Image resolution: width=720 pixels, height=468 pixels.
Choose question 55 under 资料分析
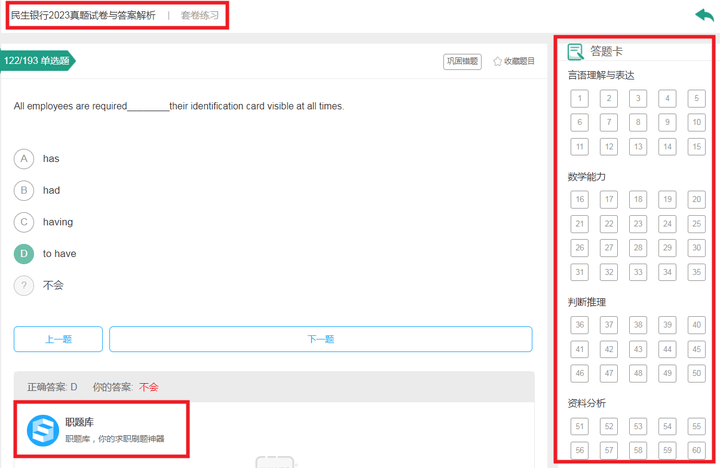pos(697,427)
